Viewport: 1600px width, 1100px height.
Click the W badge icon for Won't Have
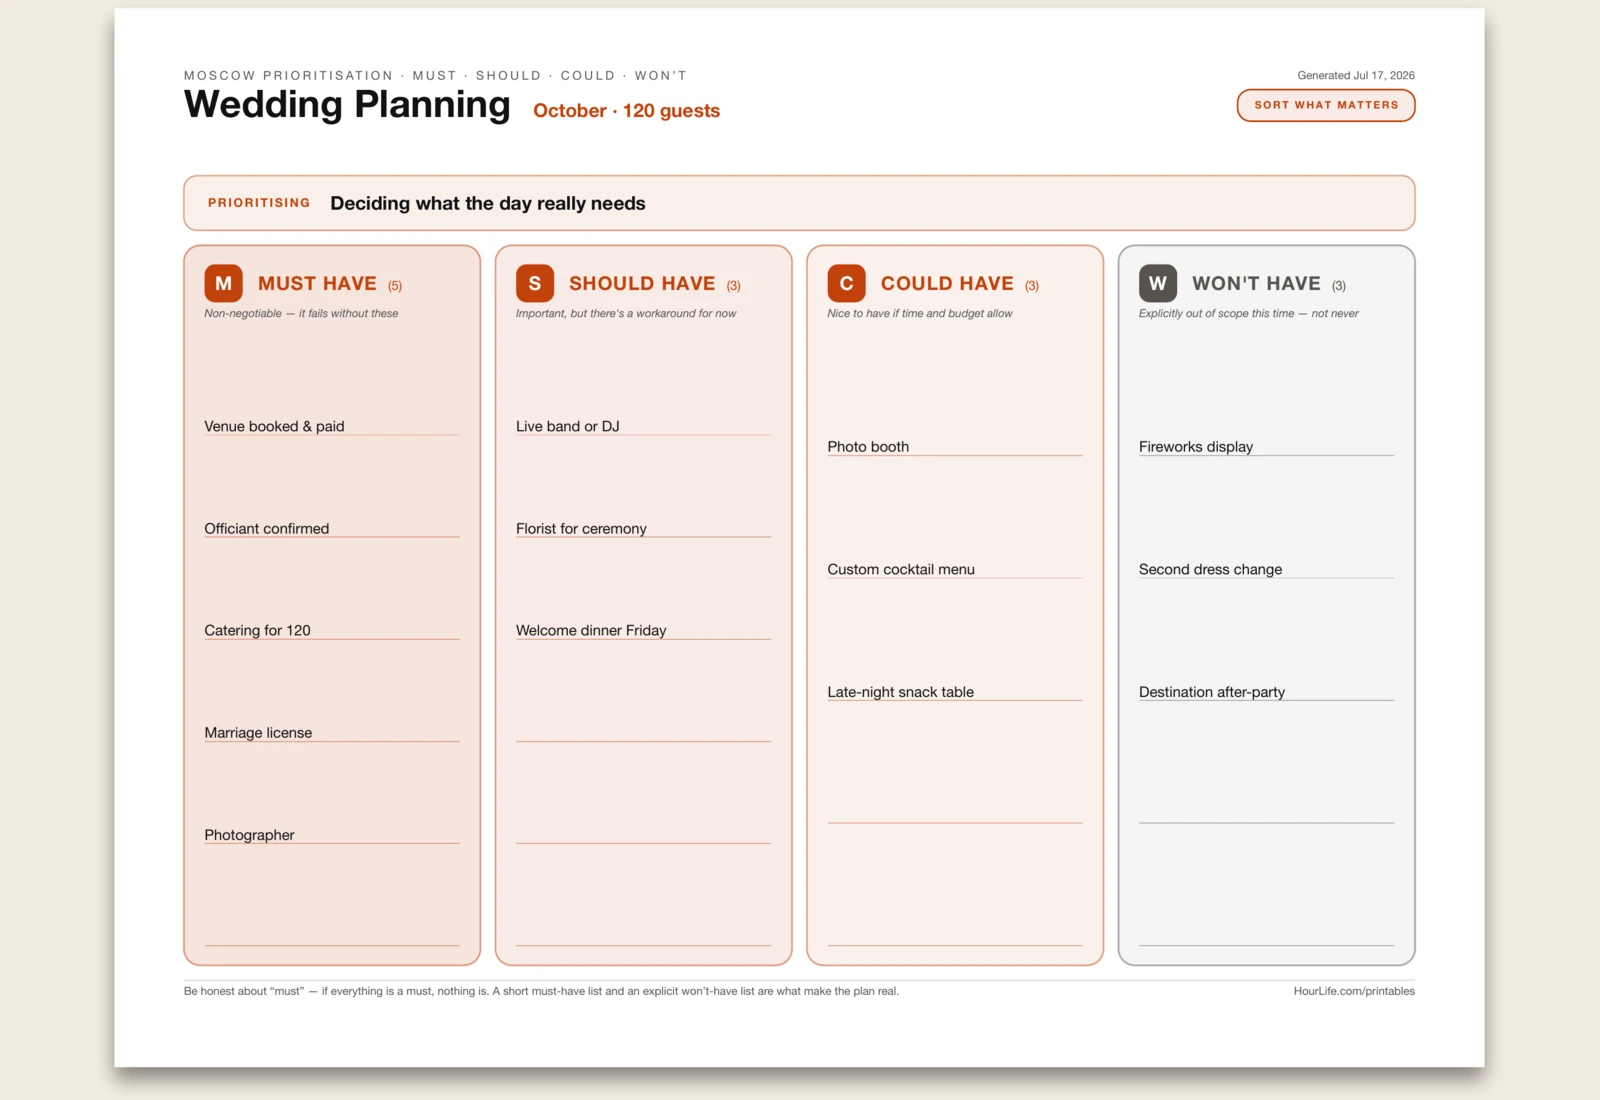click(x=1158, y=283)
